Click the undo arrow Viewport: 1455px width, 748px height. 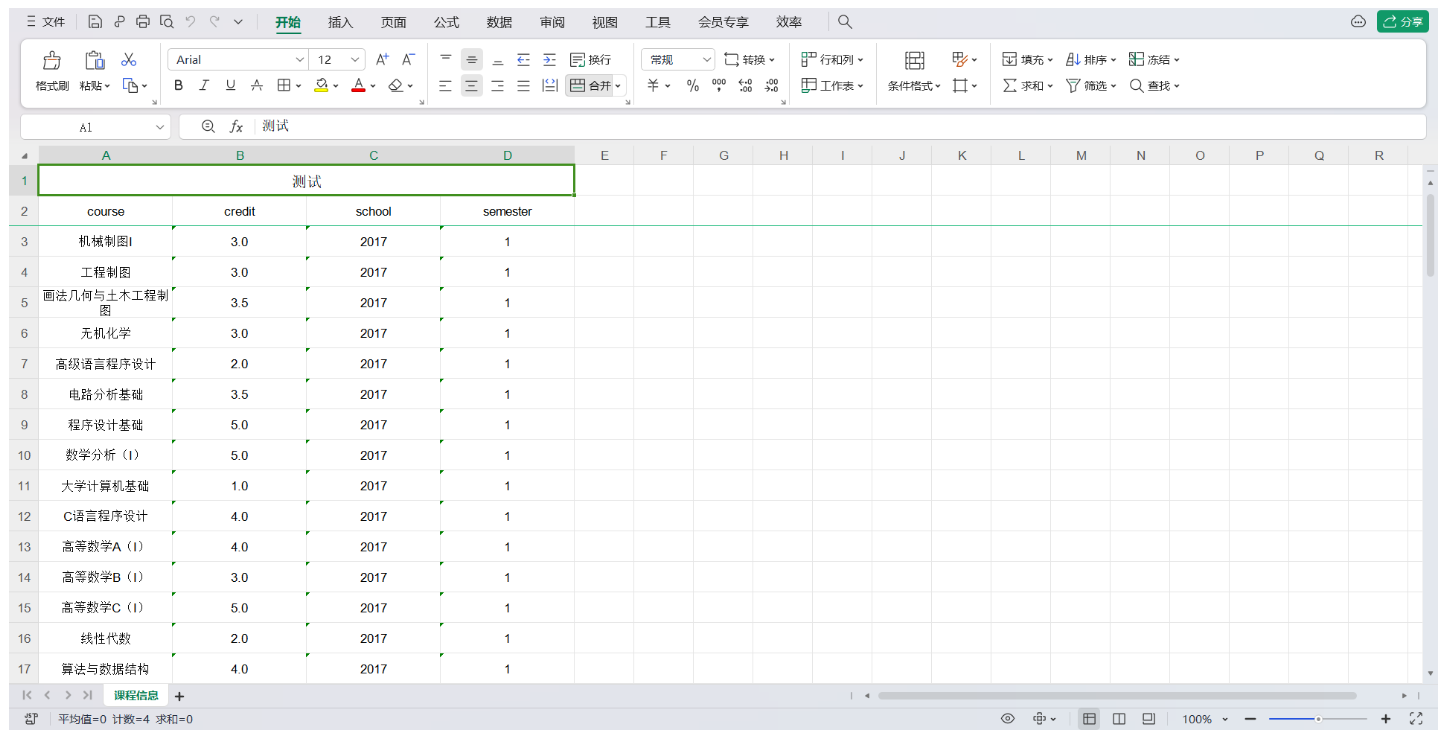pyautogui.click(x=191, y=22)
